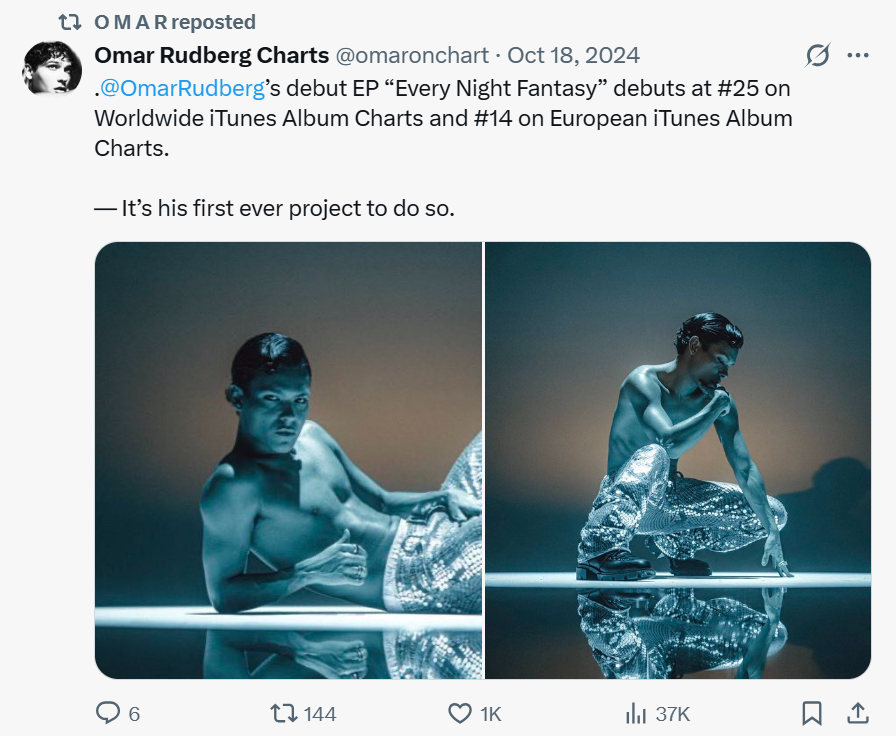Open the three-dot More options menu
The width and height of the screenshot is (896, 736).
[x=858, y=55]
